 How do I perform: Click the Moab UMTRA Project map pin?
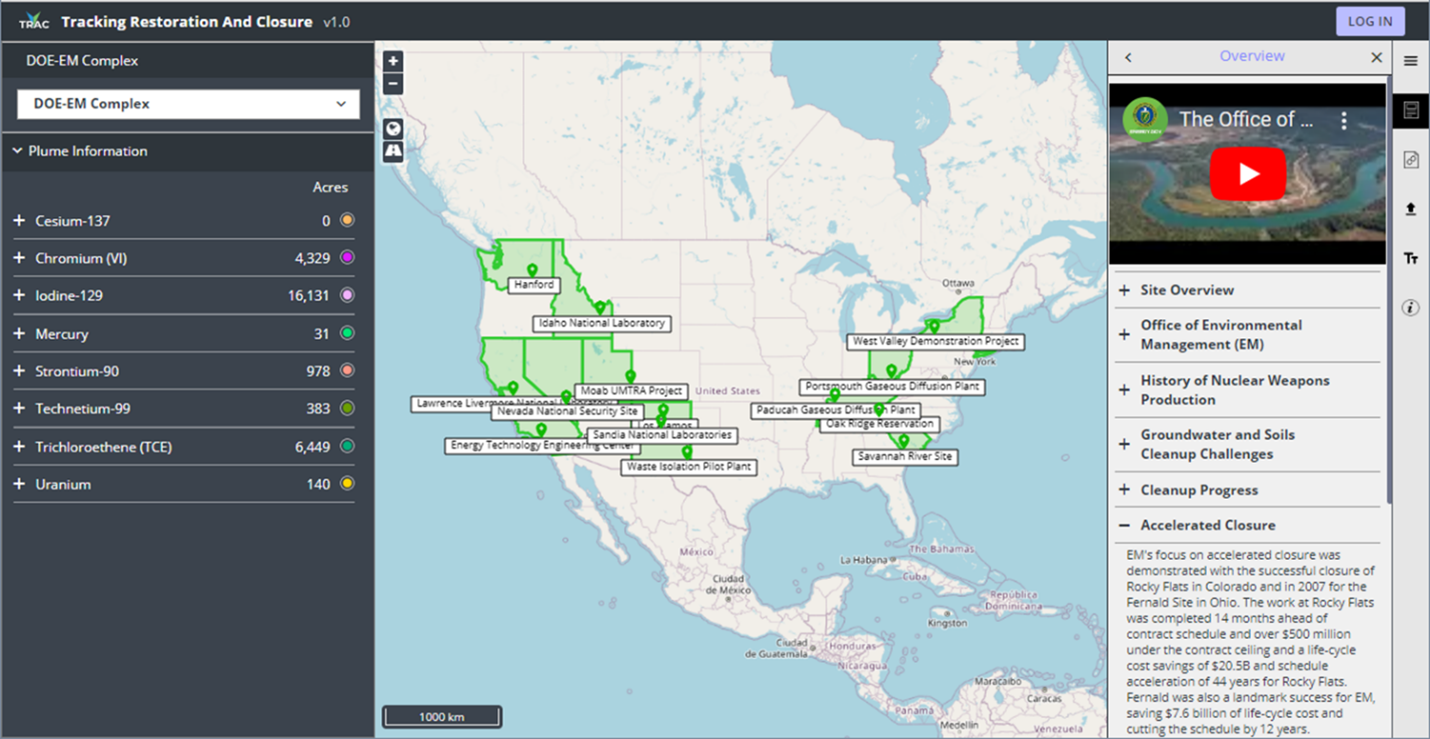[630, 376]
